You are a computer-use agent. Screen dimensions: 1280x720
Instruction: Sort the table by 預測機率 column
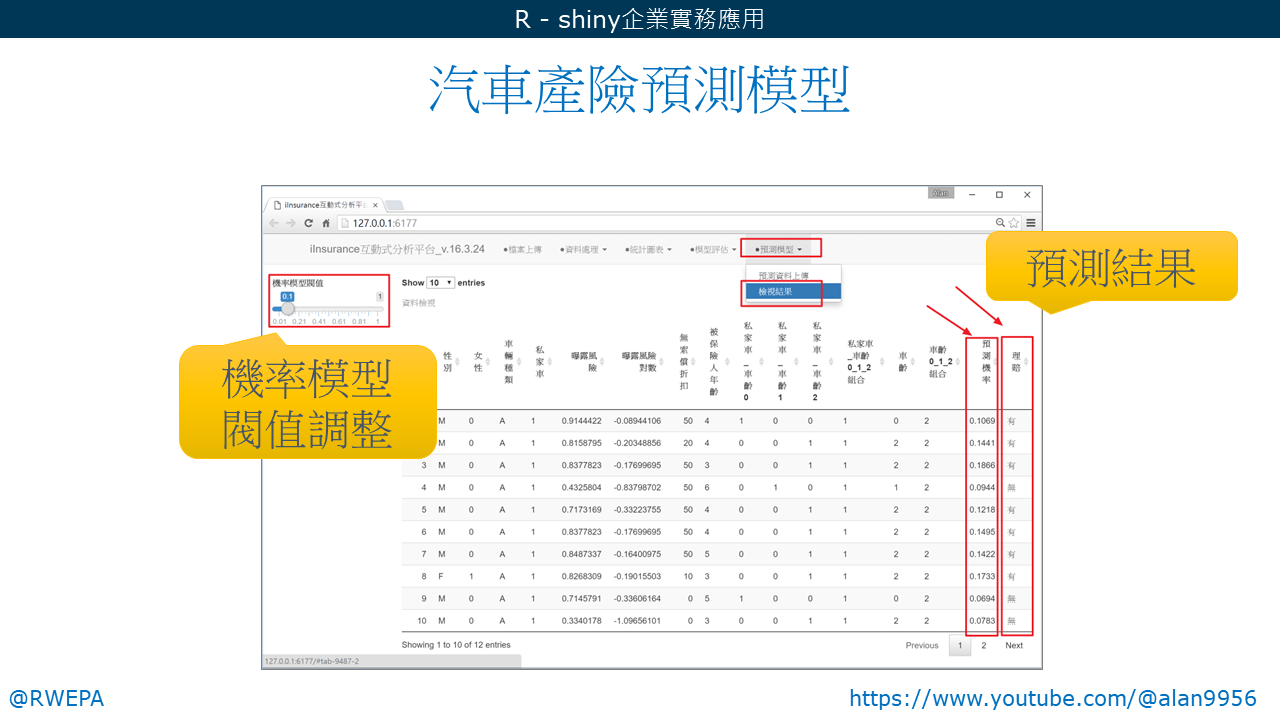pyautogui.click(x=985, y=361)
